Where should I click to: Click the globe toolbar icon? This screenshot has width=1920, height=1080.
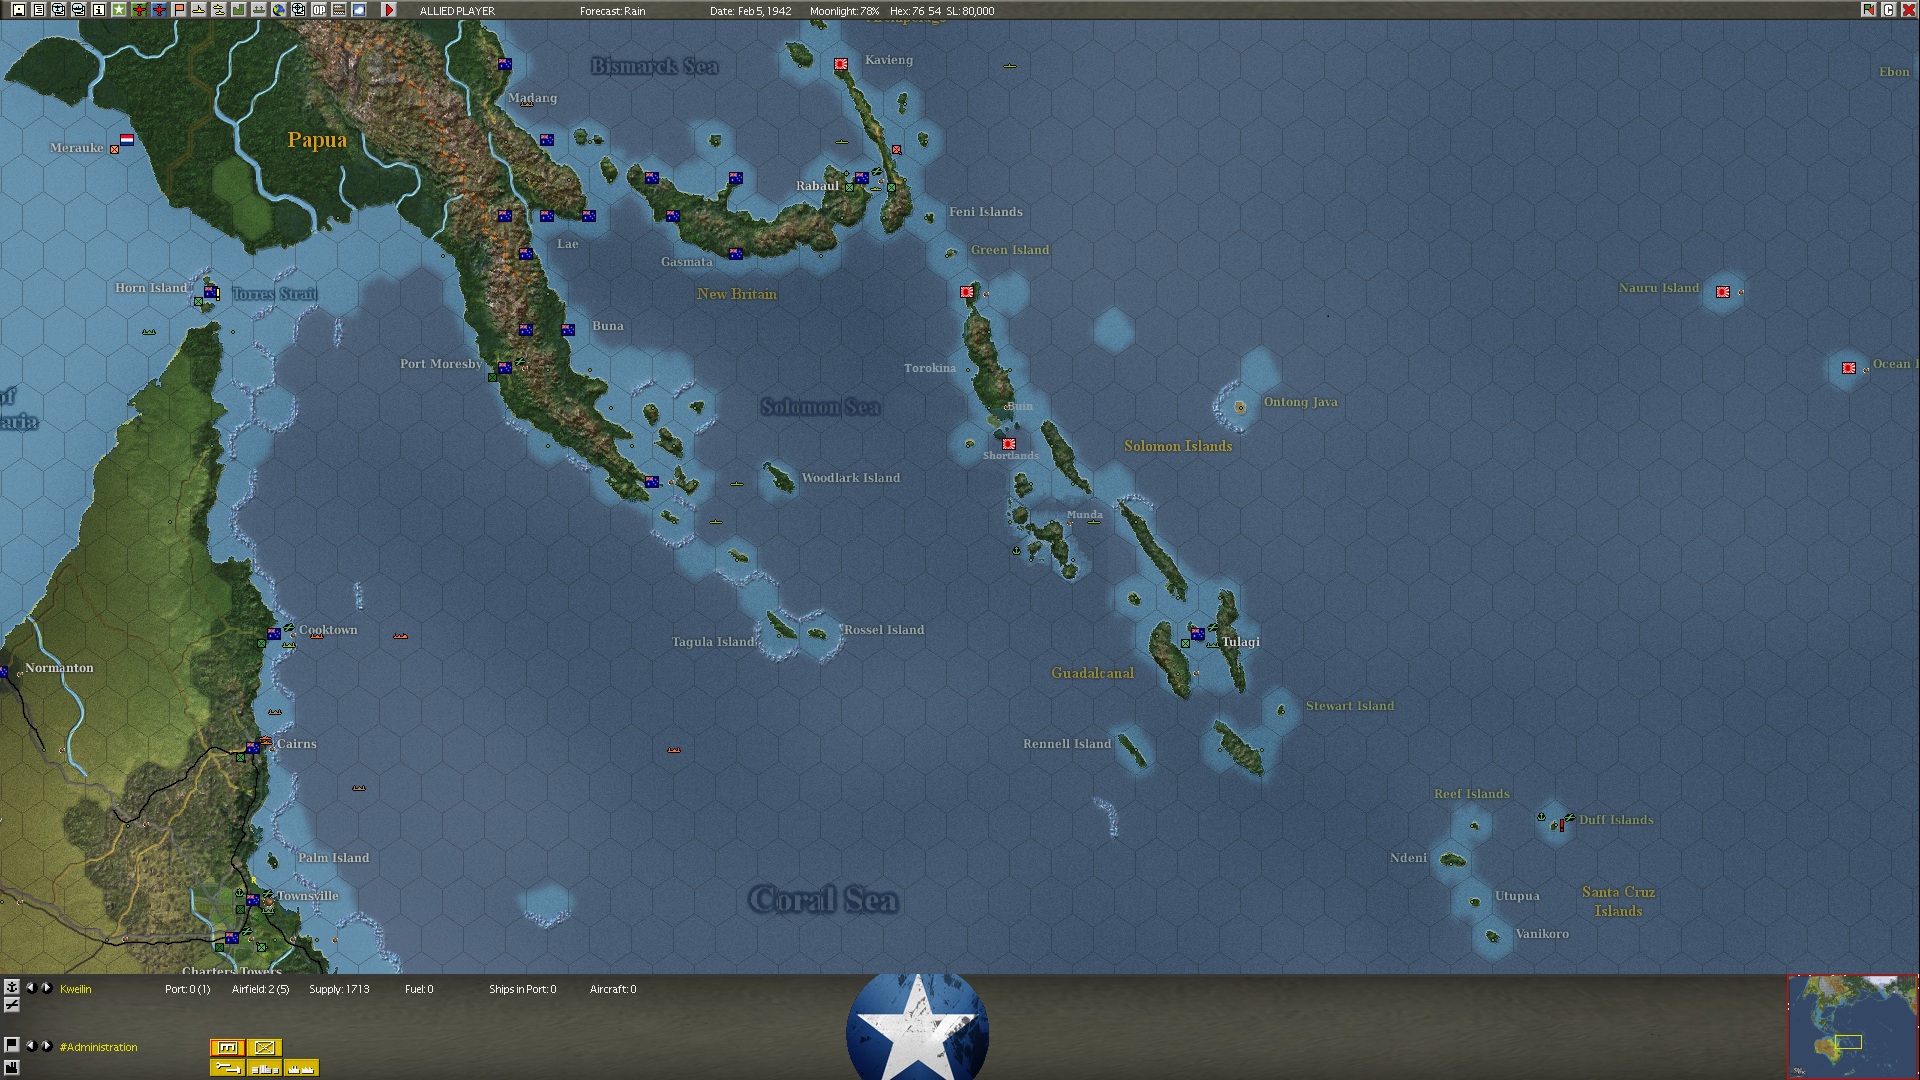click(279, 10)
